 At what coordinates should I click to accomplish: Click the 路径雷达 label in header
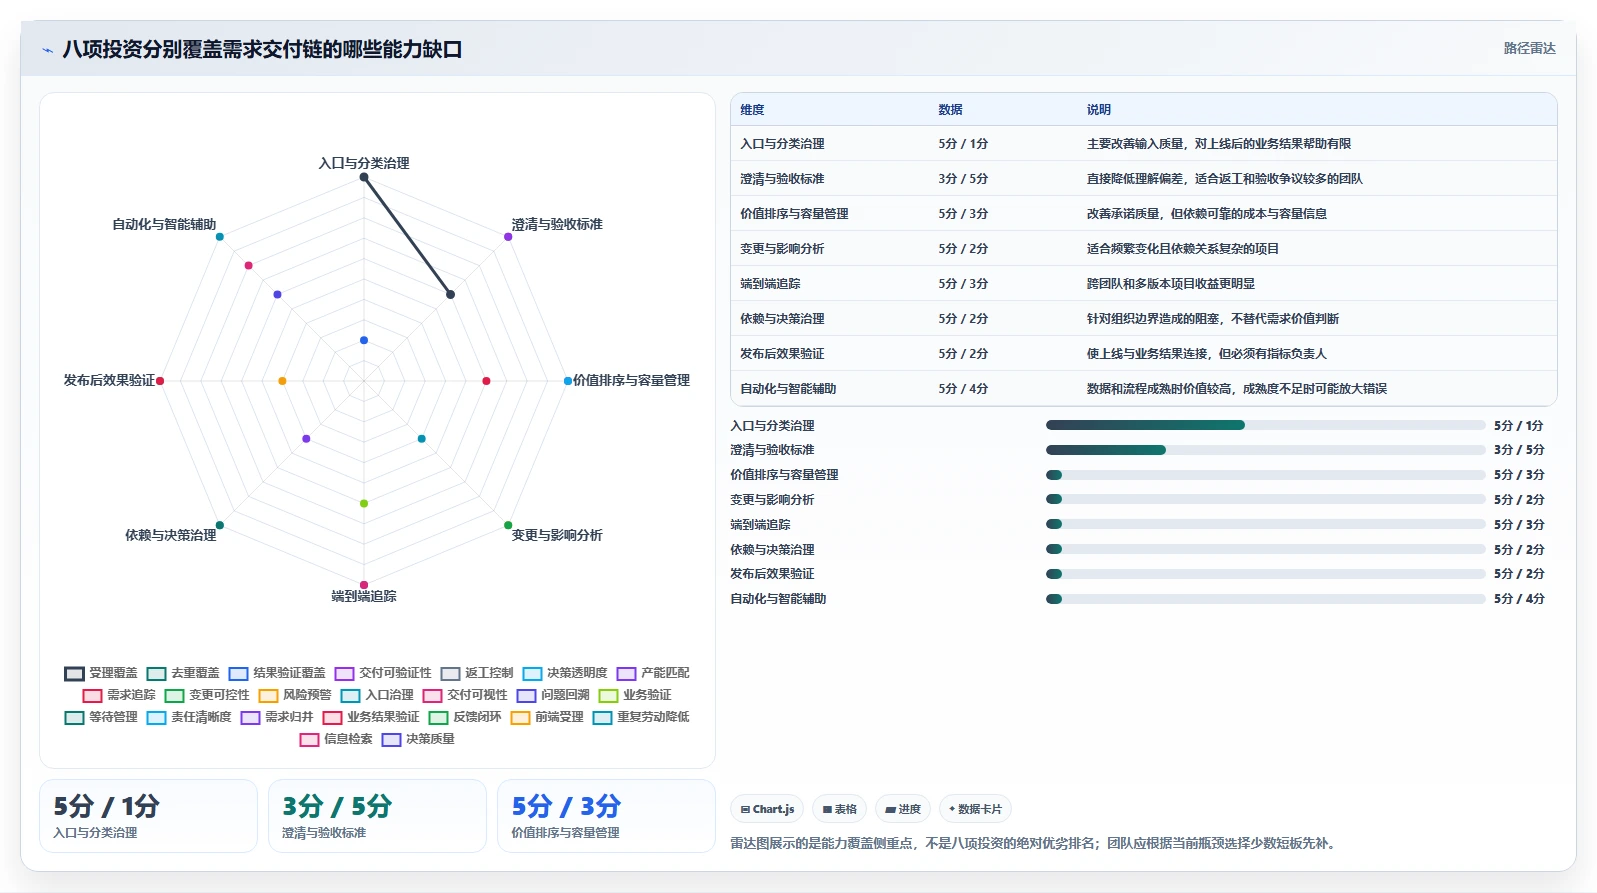coord(1529,48)
